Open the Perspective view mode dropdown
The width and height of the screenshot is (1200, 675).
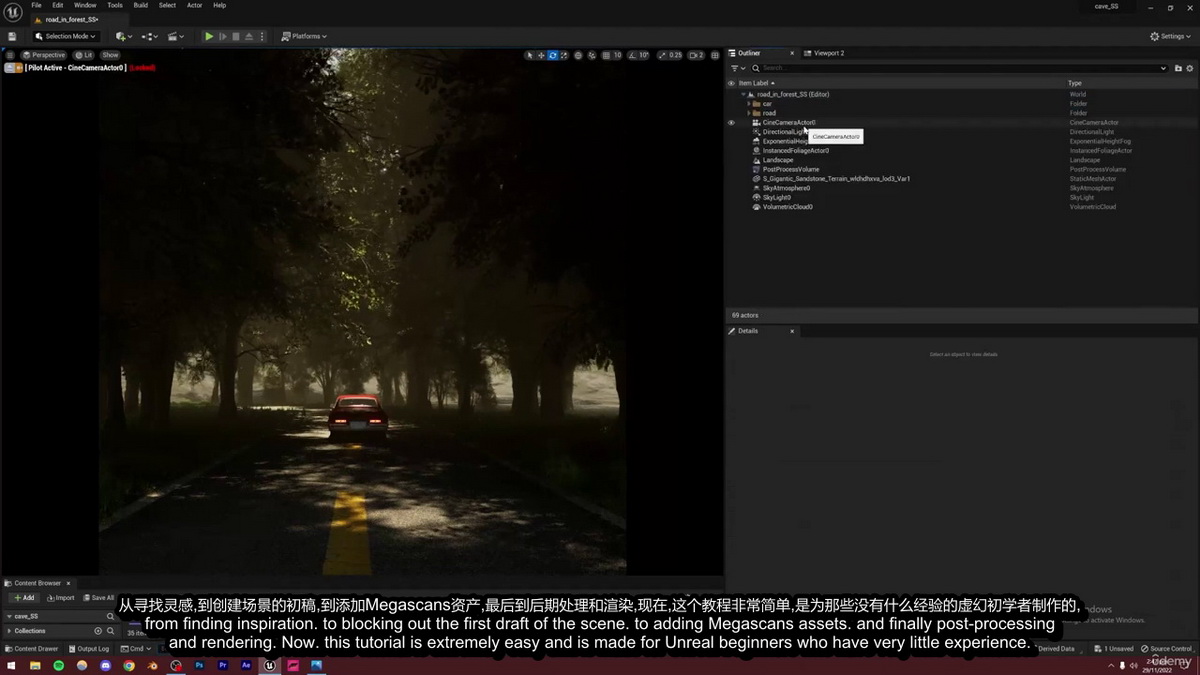pyautogui.click(x=44, y=55)
